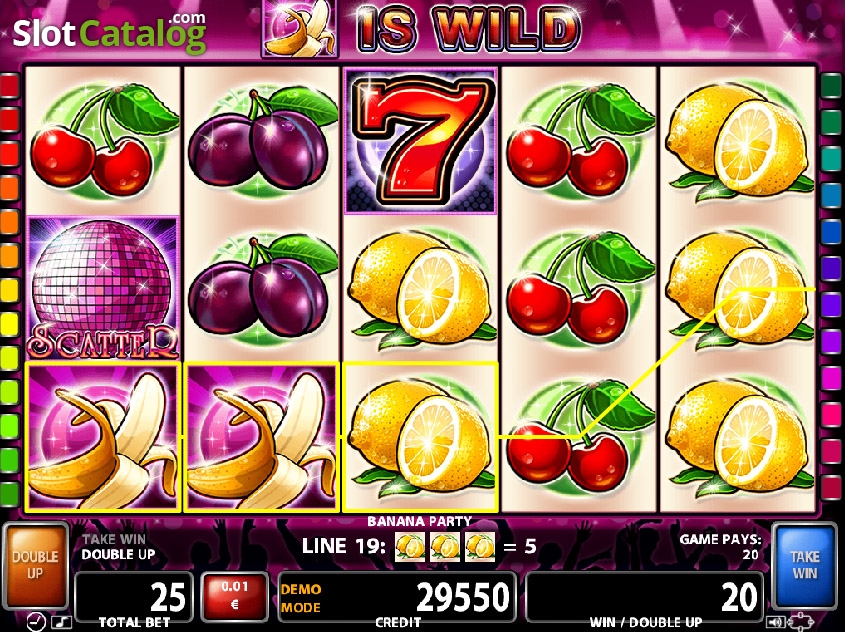
Task: Toggle fullscreen with the four-arrow icon
Action: [x=800, y=622]
